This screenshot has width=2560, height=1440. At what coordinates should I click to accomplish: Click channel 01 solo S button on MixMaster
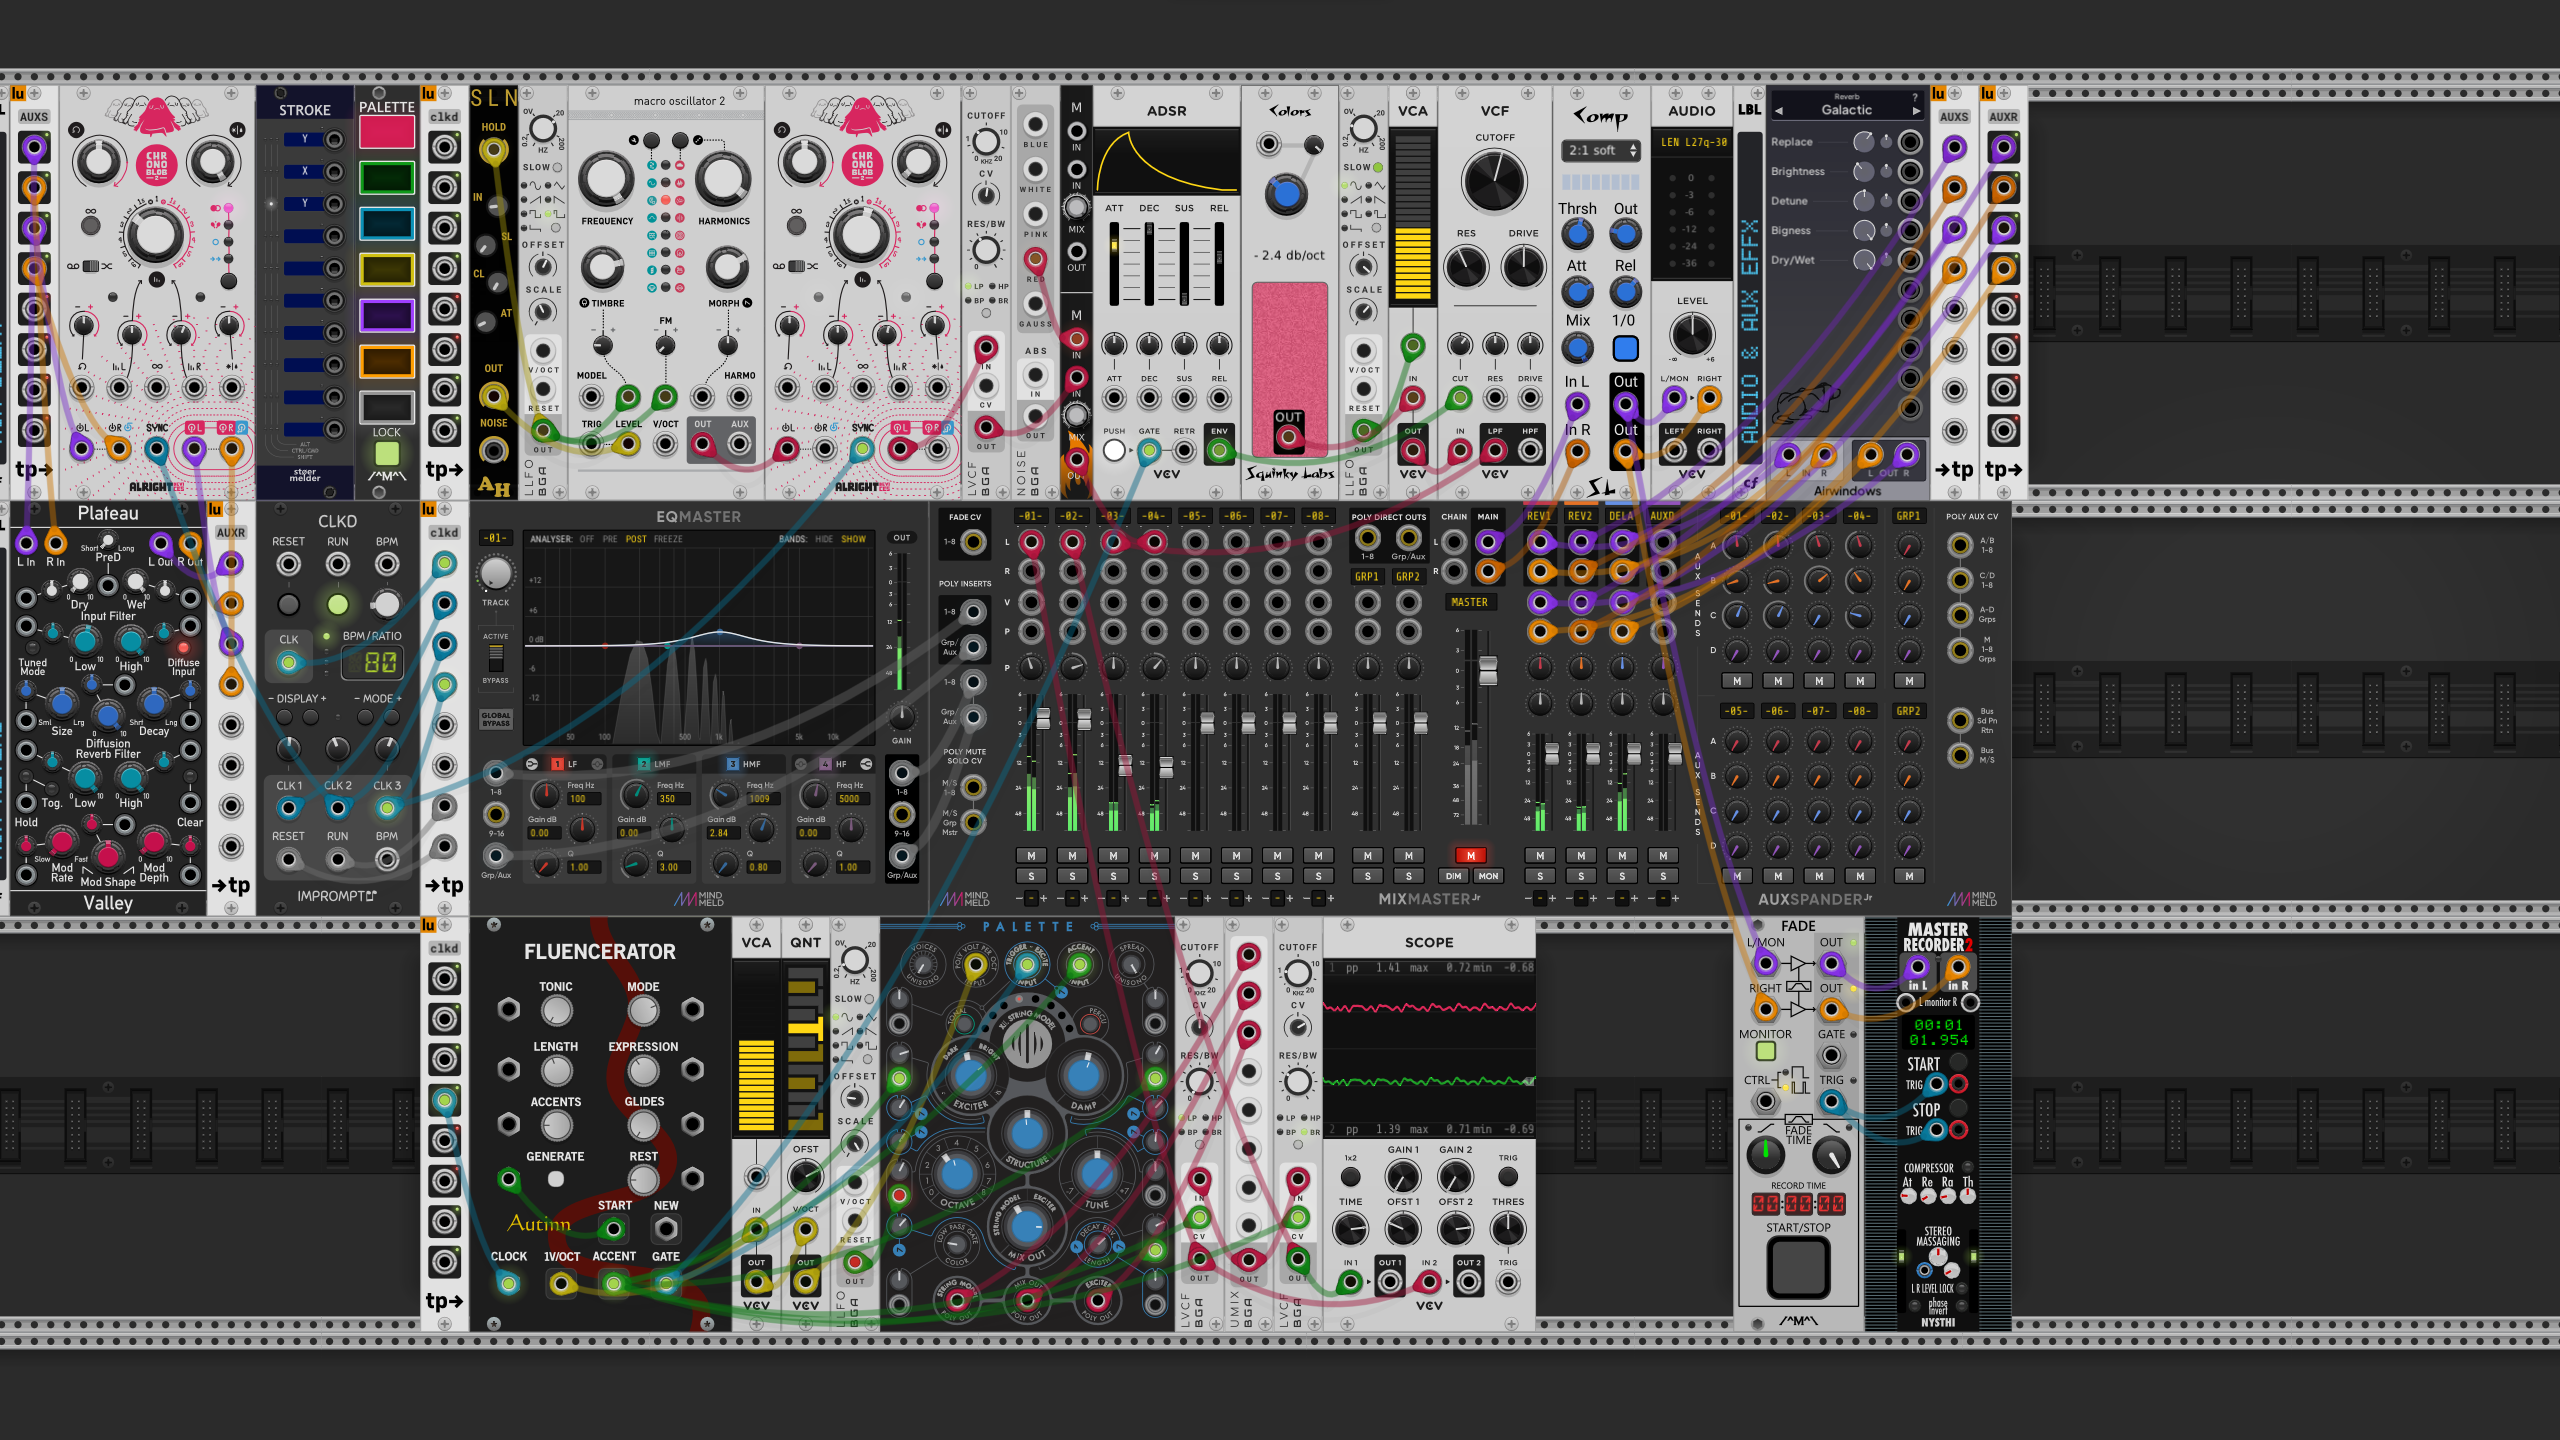click(1031, 876)
